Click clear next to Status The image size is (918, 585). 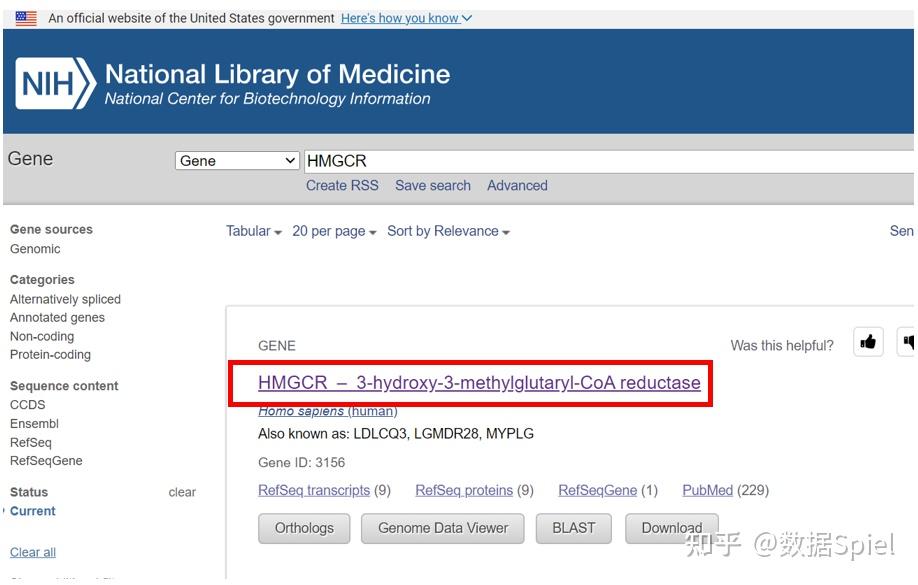(182, 492)
